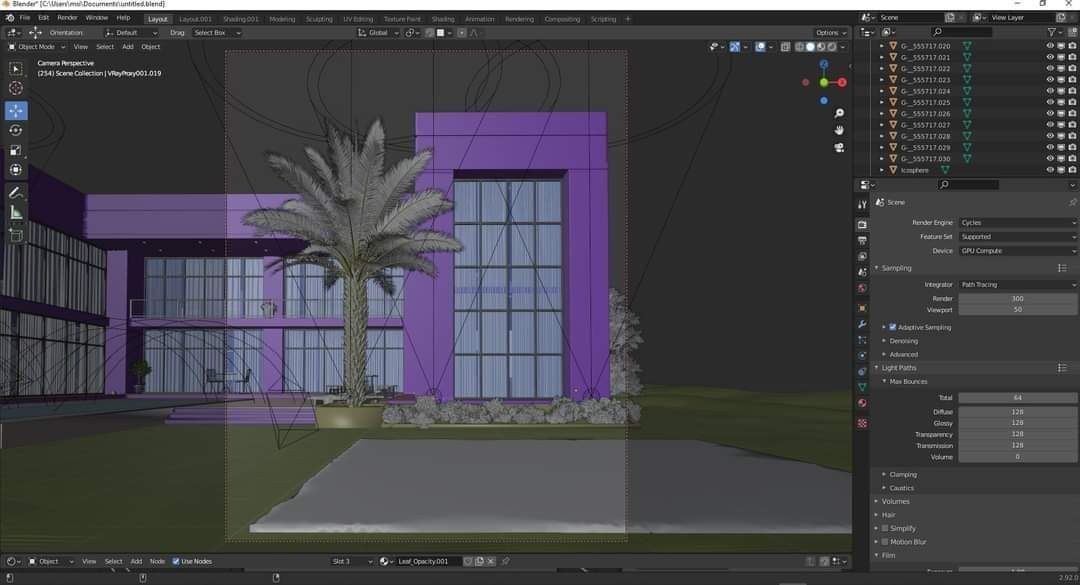Open the Material Properties tab
The image size is (1080, 585).
862,403
